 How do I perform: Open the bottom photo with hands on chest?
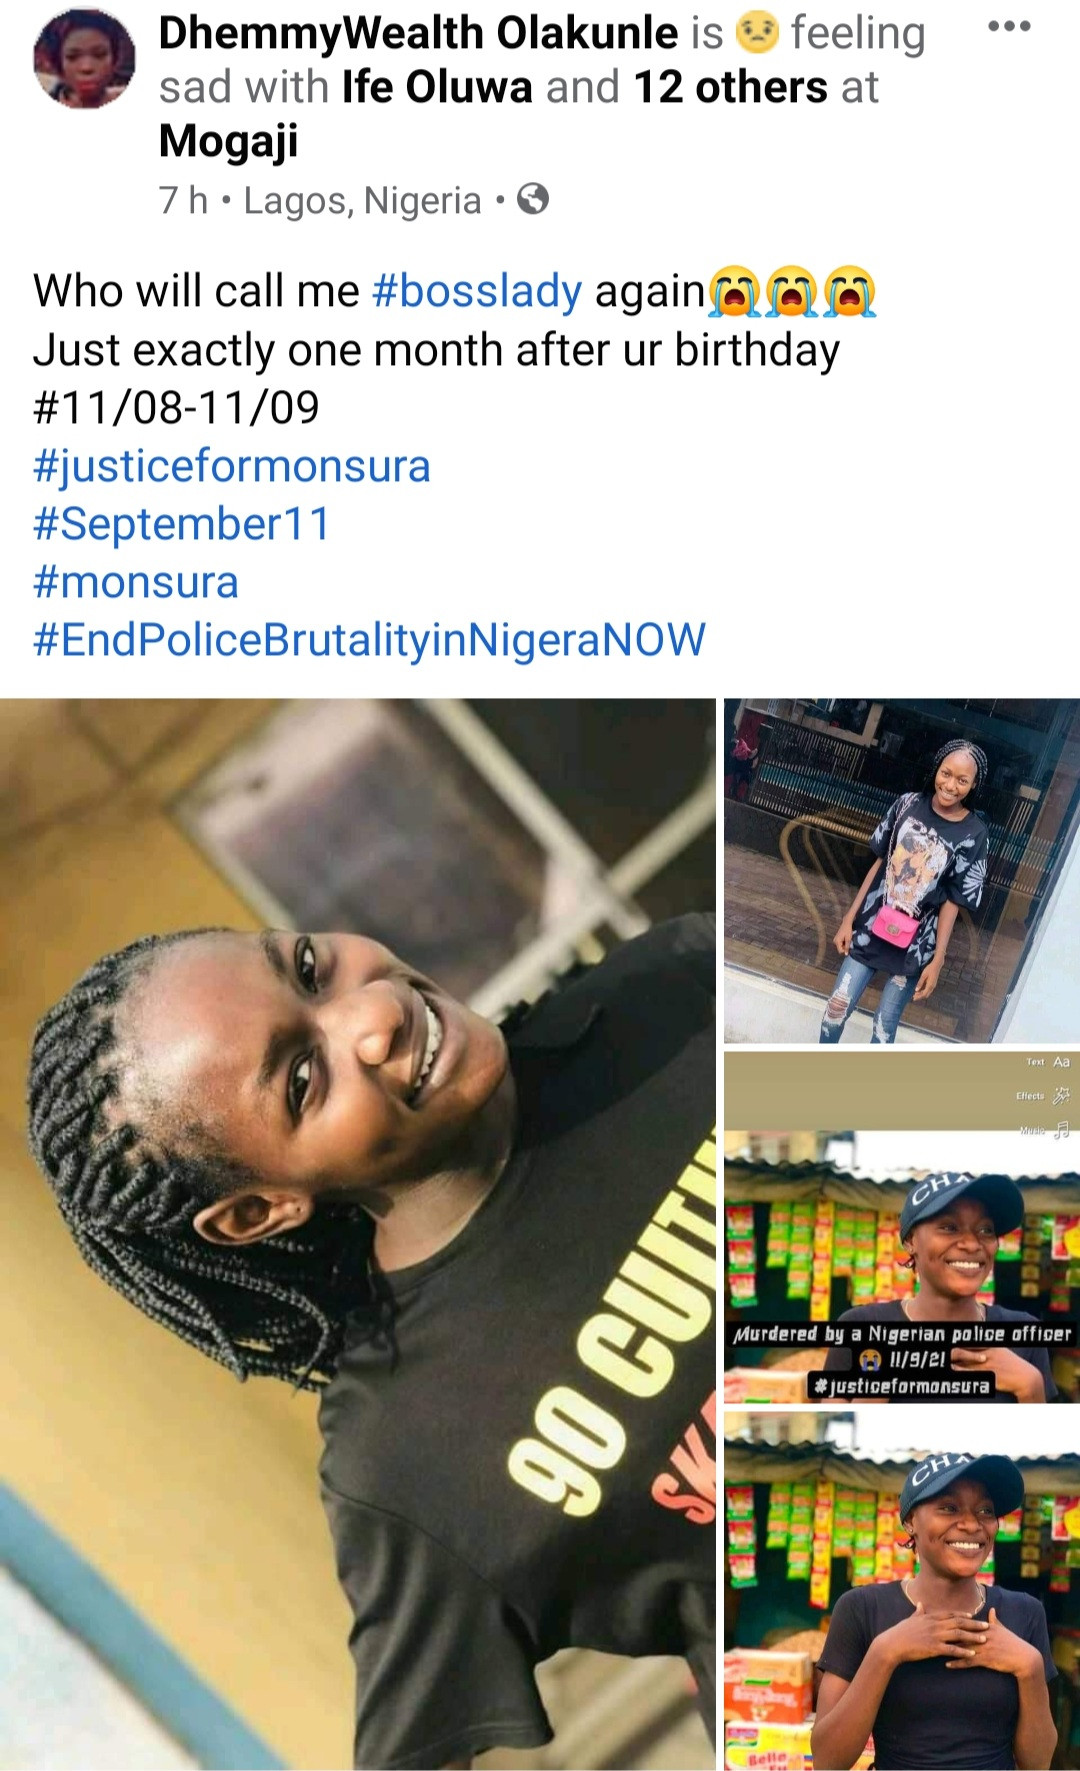click(902, 1590)
